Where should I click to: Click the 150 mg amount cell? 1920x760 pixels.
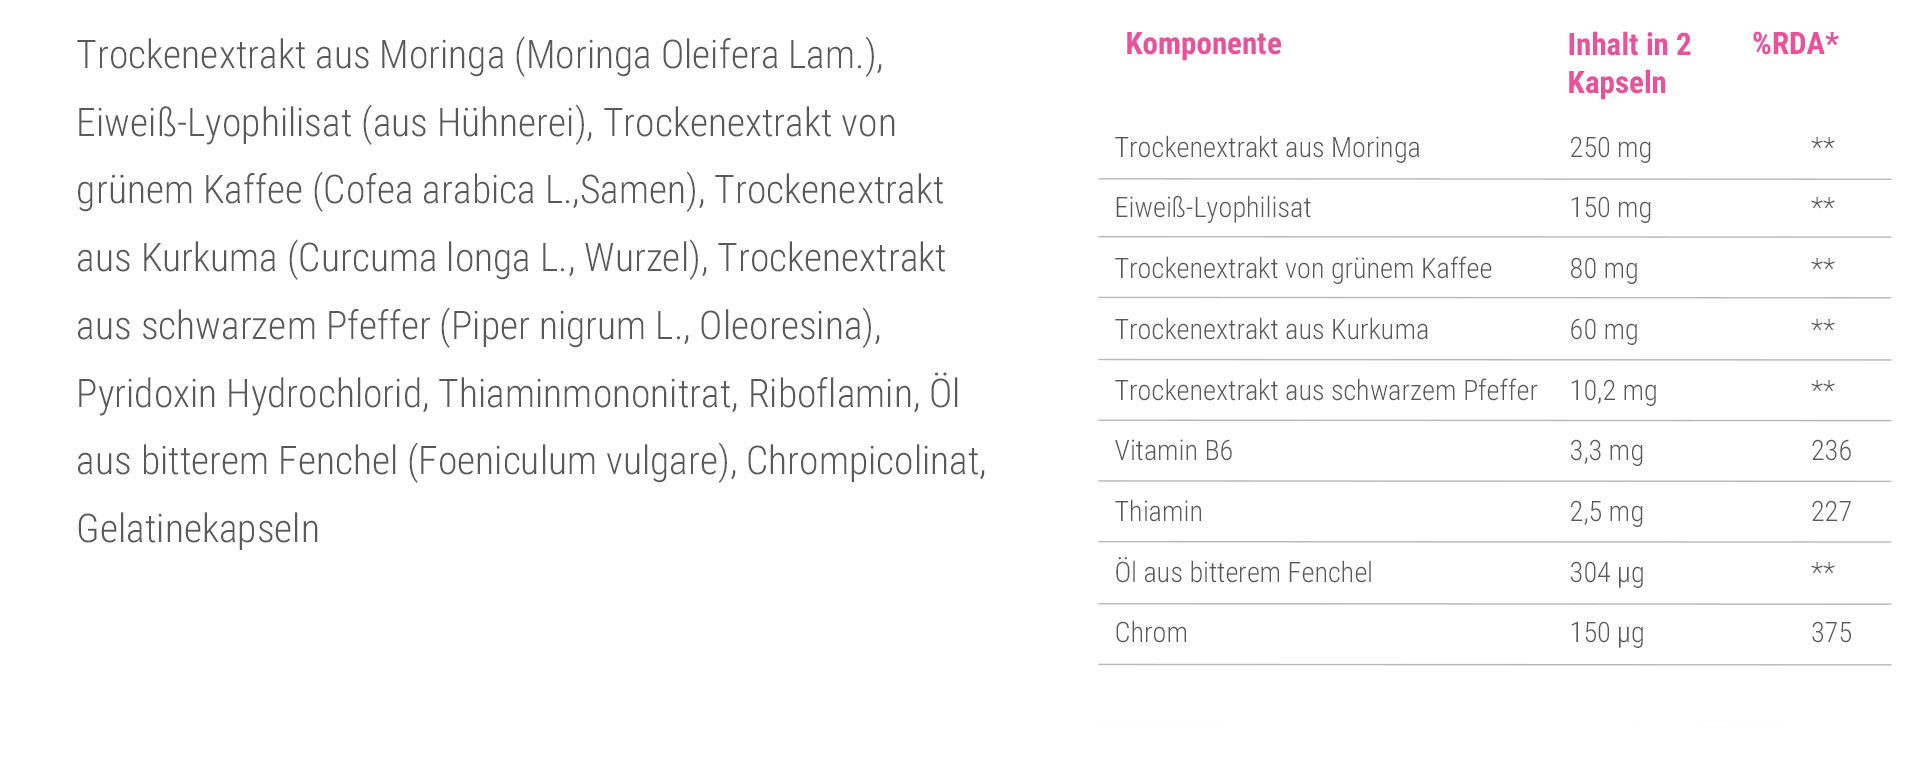[1610, 208]
